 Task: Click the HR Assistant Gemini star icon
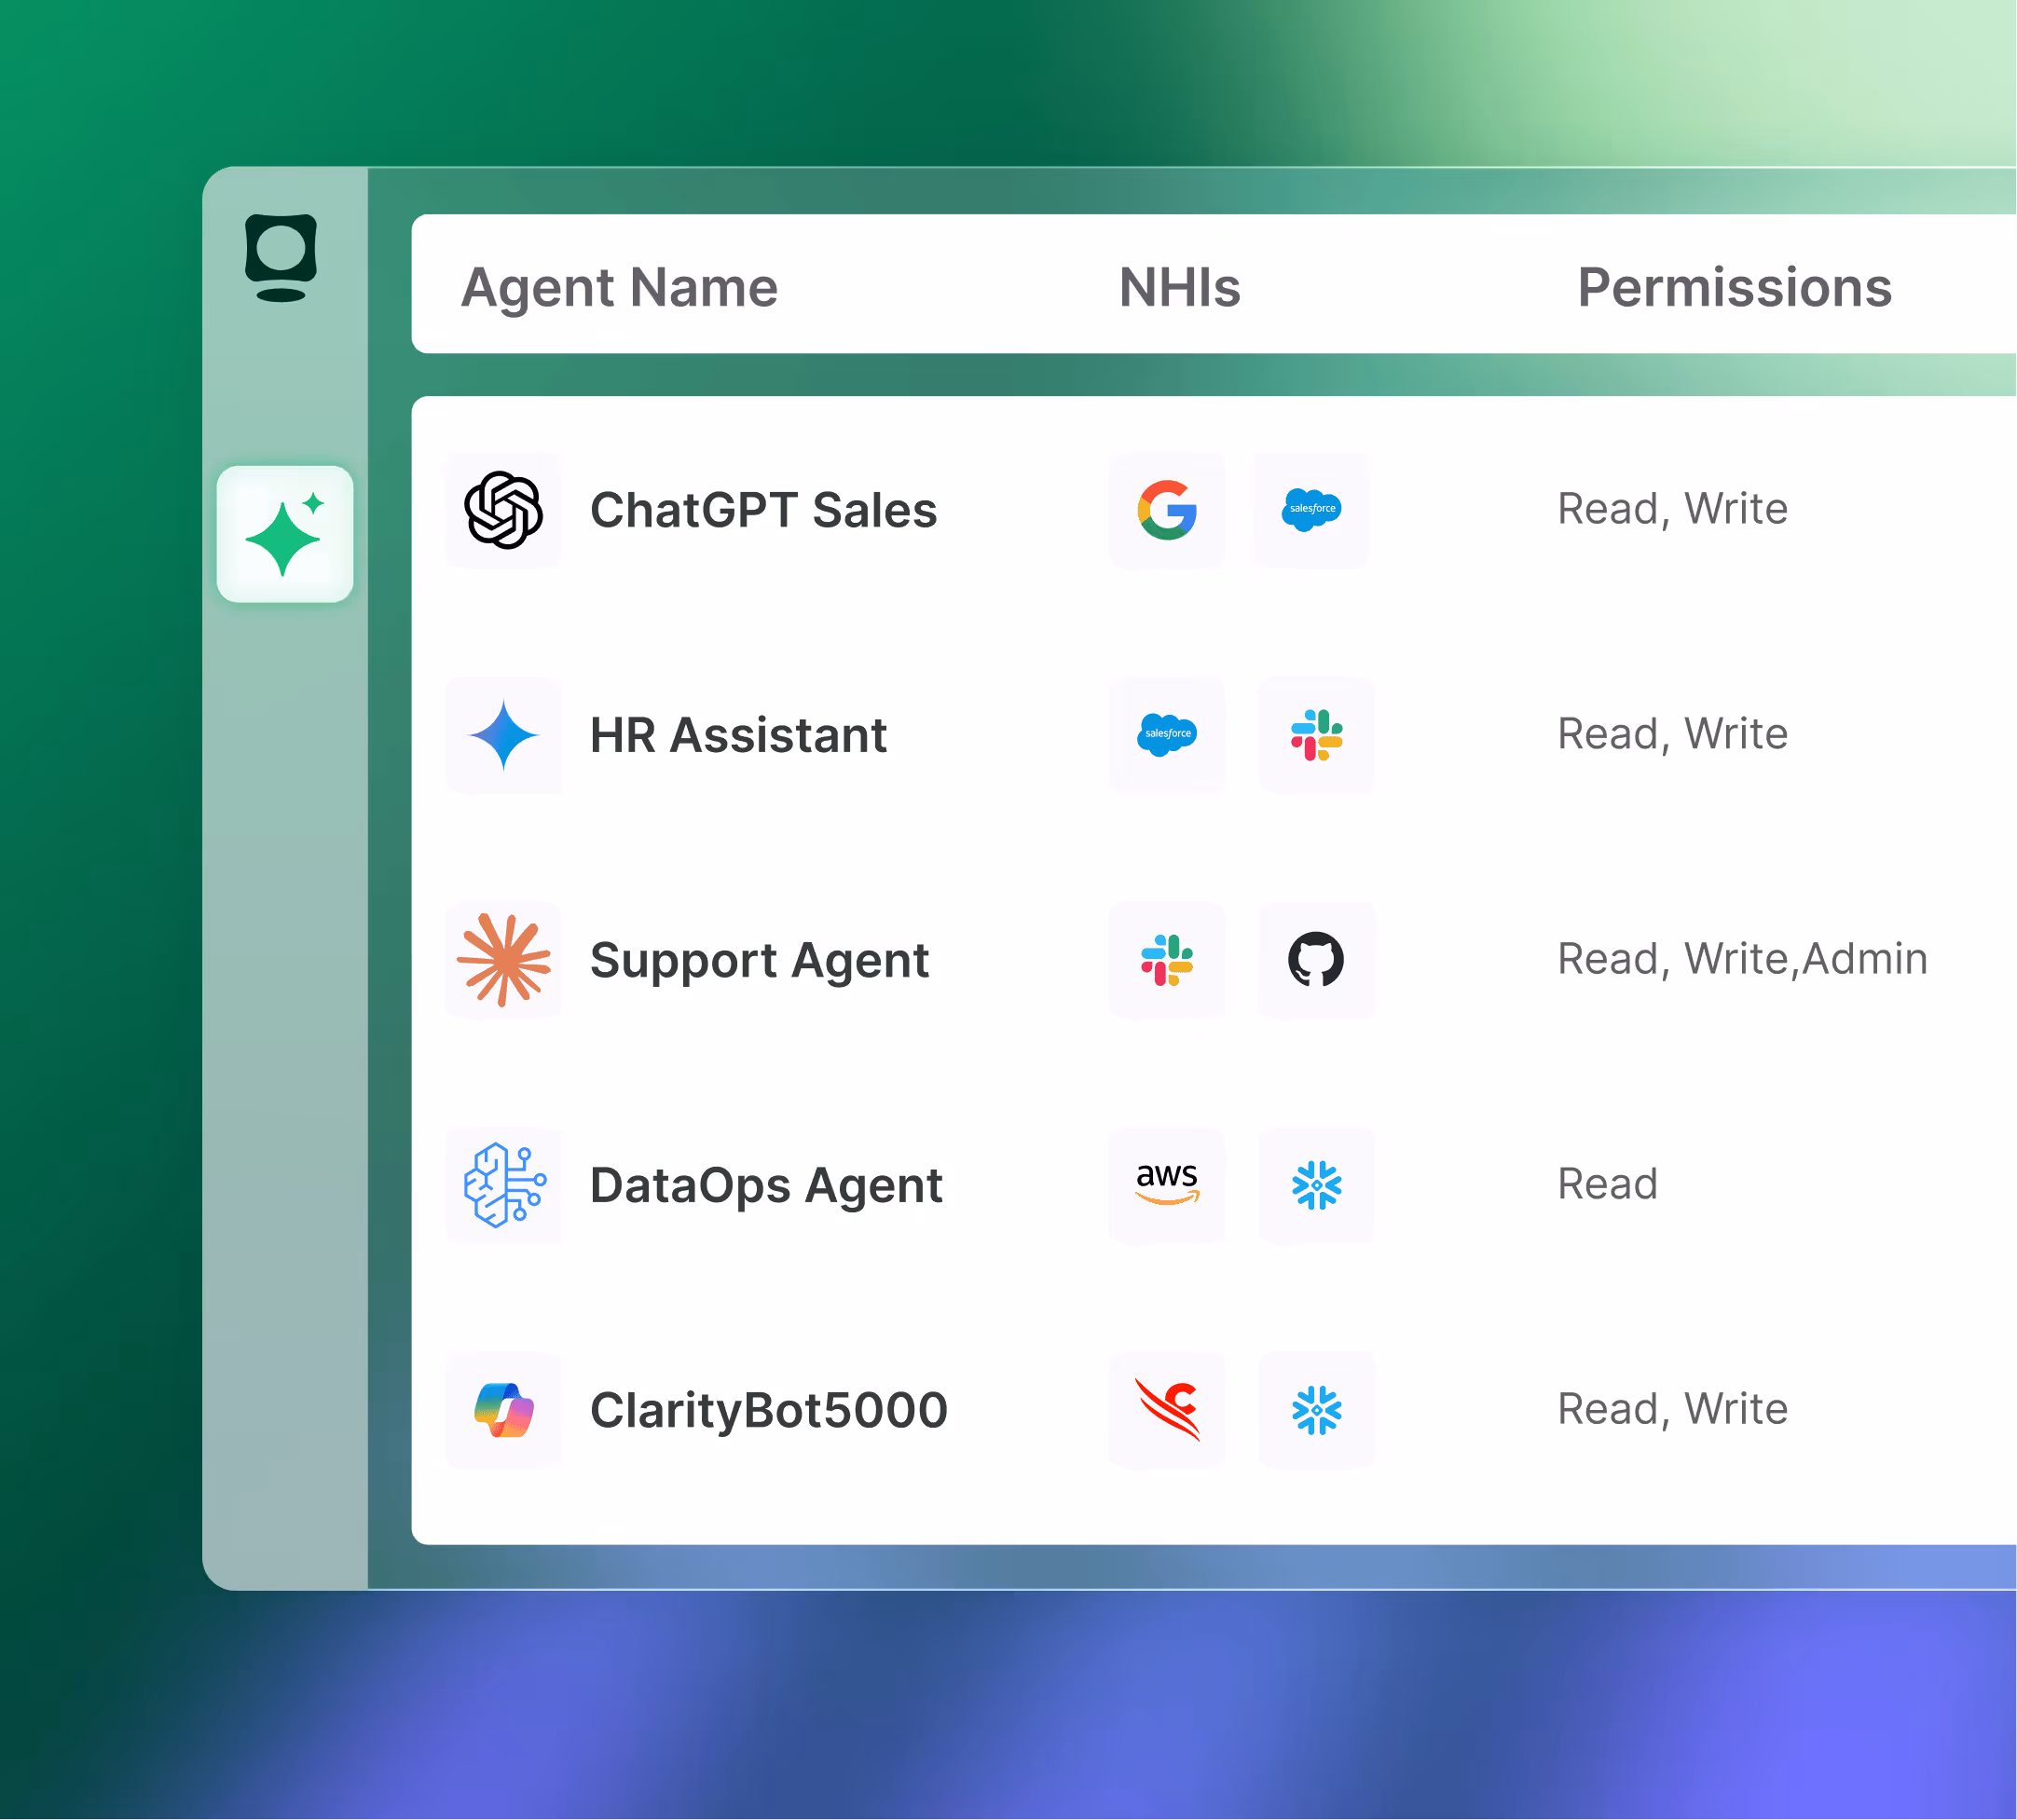click(504, 735)
